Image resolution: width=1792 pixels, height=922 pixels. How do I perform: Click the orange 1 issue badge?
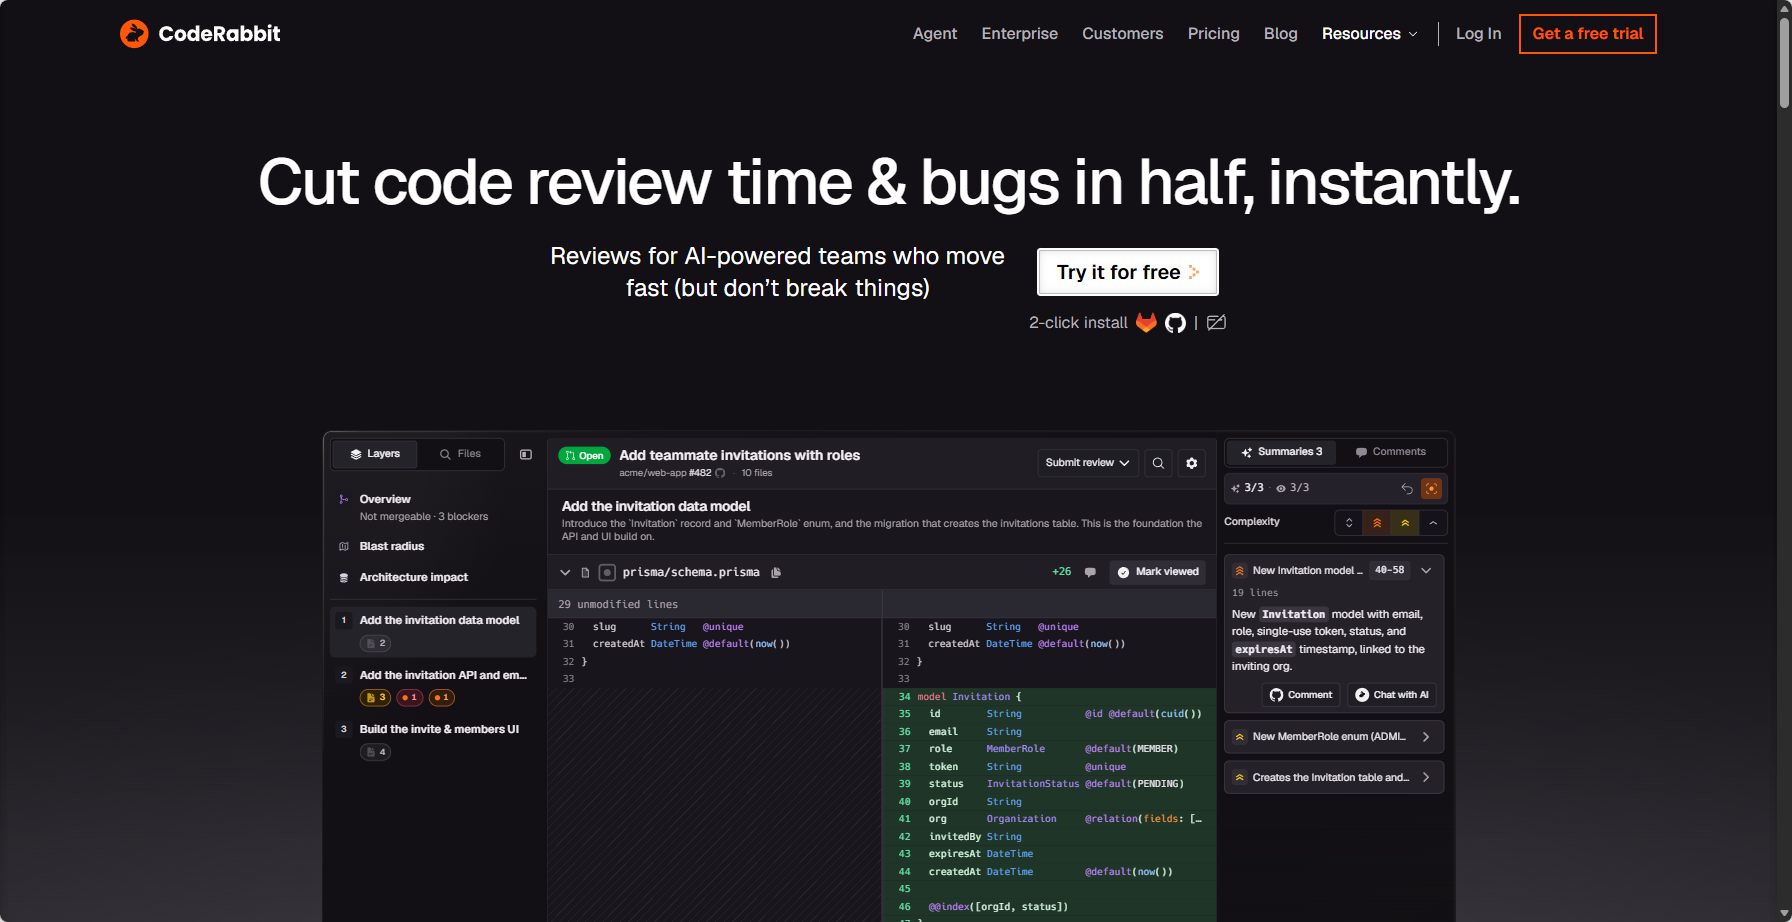442,697
